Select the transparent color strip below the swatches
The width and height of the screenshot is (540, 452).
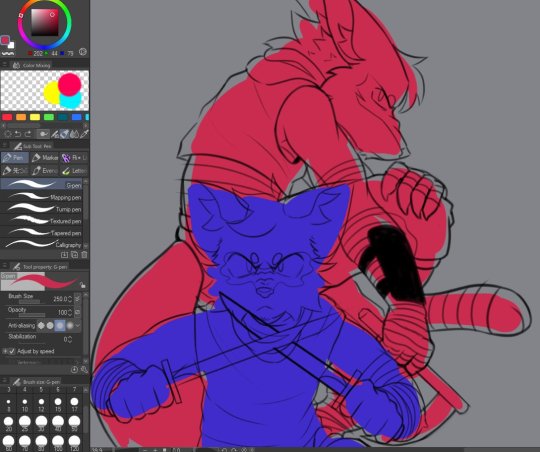tap(7, 53)
